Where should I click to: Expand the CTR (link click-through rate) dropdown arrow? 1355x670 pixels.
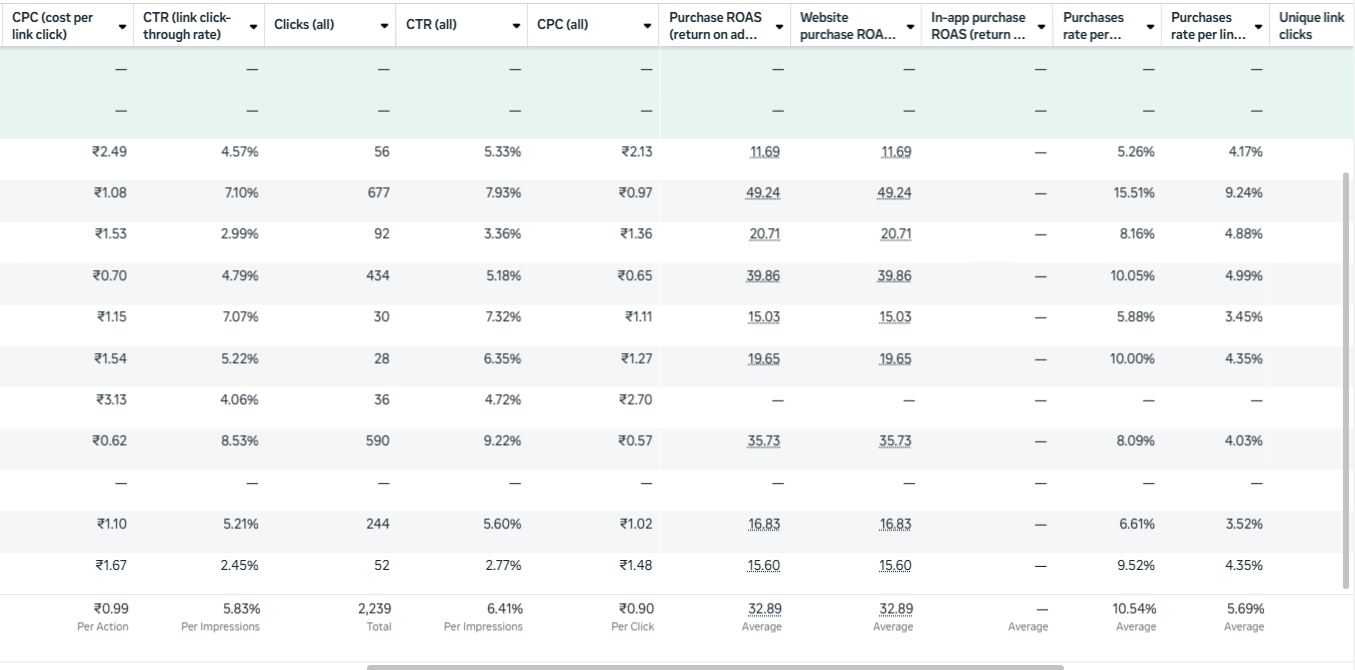pyautogui.click(x=253, y=26)
